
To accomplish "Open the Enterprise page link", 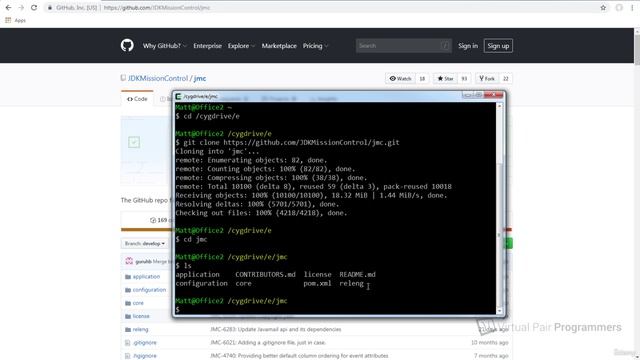I will [207, 46].
